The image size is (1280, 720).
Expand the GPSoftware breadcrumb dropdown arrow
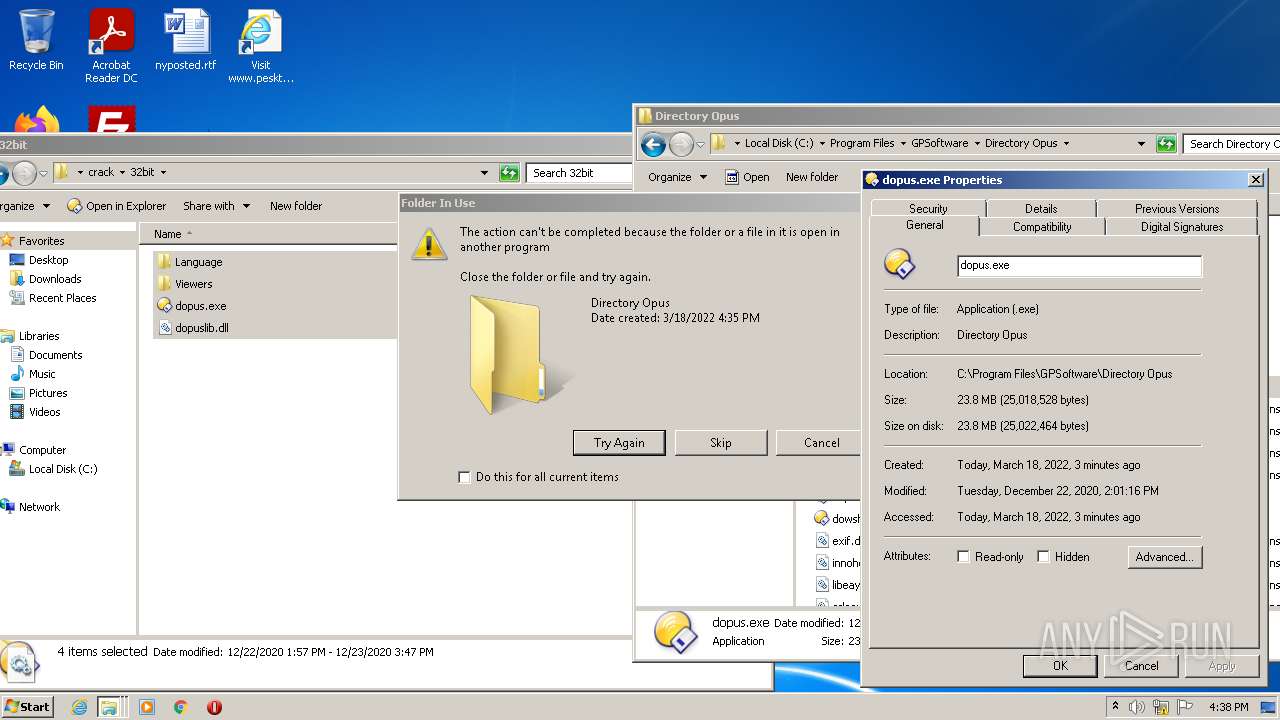[977, 144]
